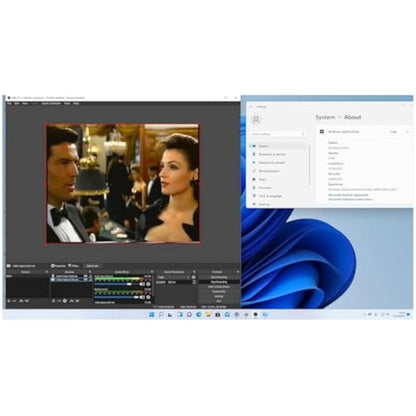Open the Microsoft Software License Terms link

click(351, 199)
